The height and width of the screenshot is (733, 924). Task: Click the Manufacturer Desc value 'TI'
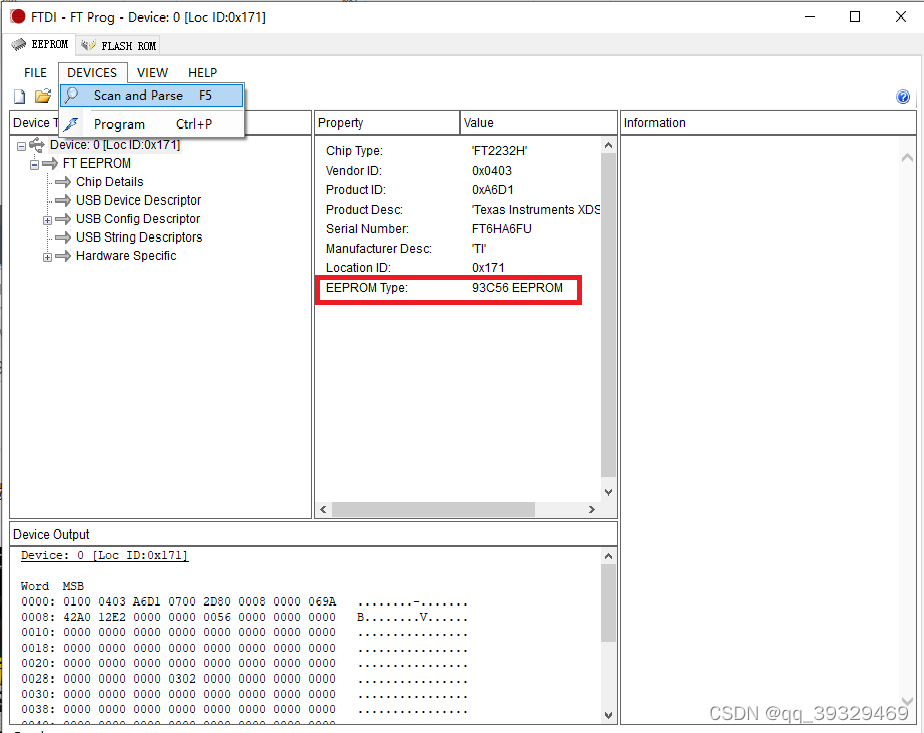pos(478,249)
